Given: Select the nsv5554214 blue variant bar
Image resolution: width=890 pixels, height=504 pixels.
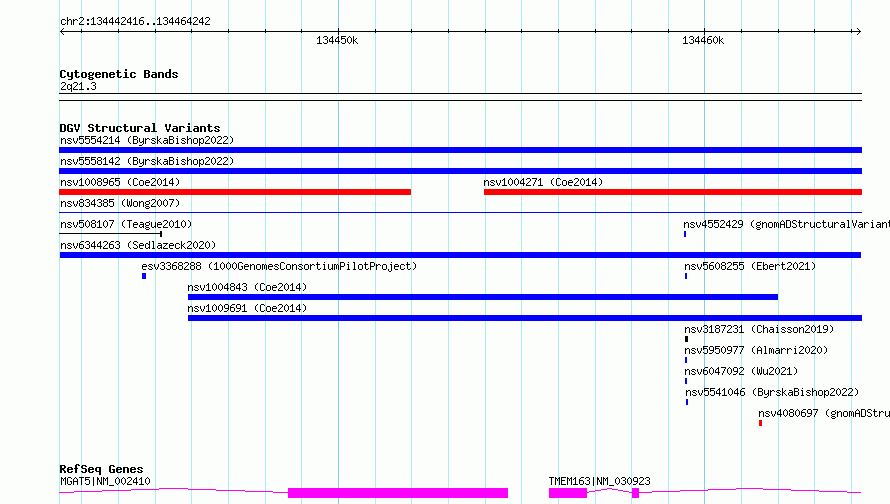Looking at the screenshot, I should coord(460,150).
